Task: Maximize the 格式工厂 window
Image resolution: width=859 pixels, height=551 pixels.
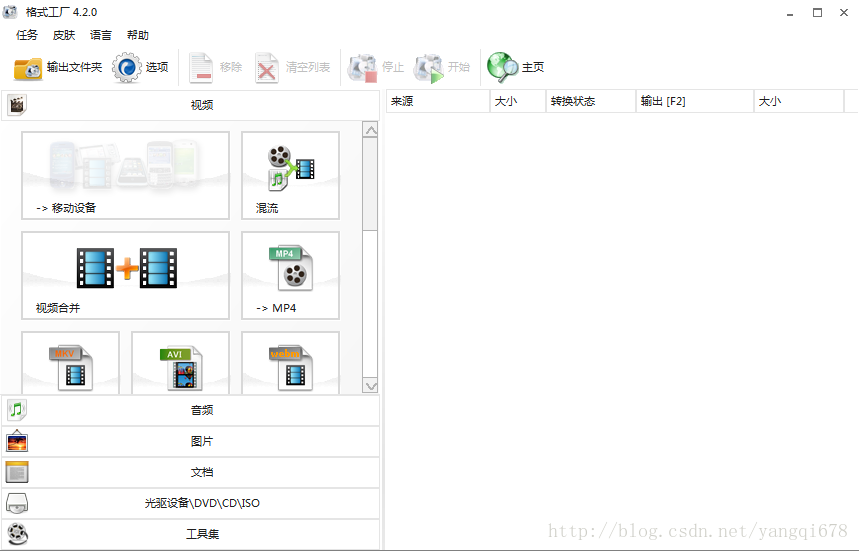Action: pos(817,13)
